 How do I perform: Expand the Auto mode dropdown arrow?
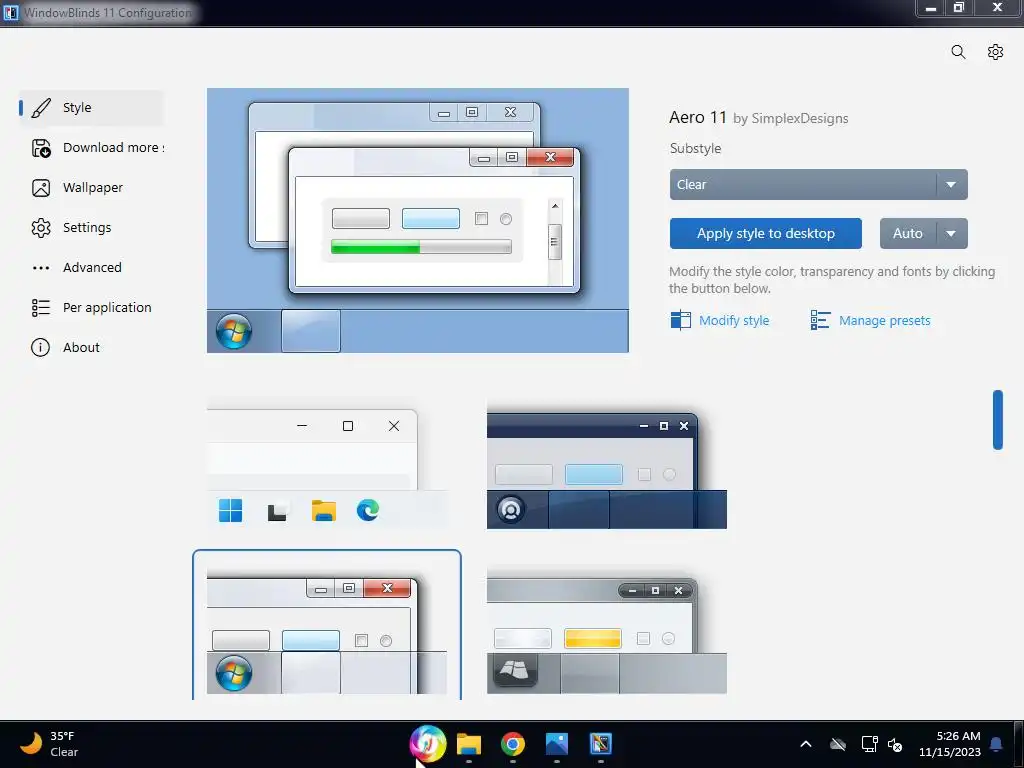point(952,234)
